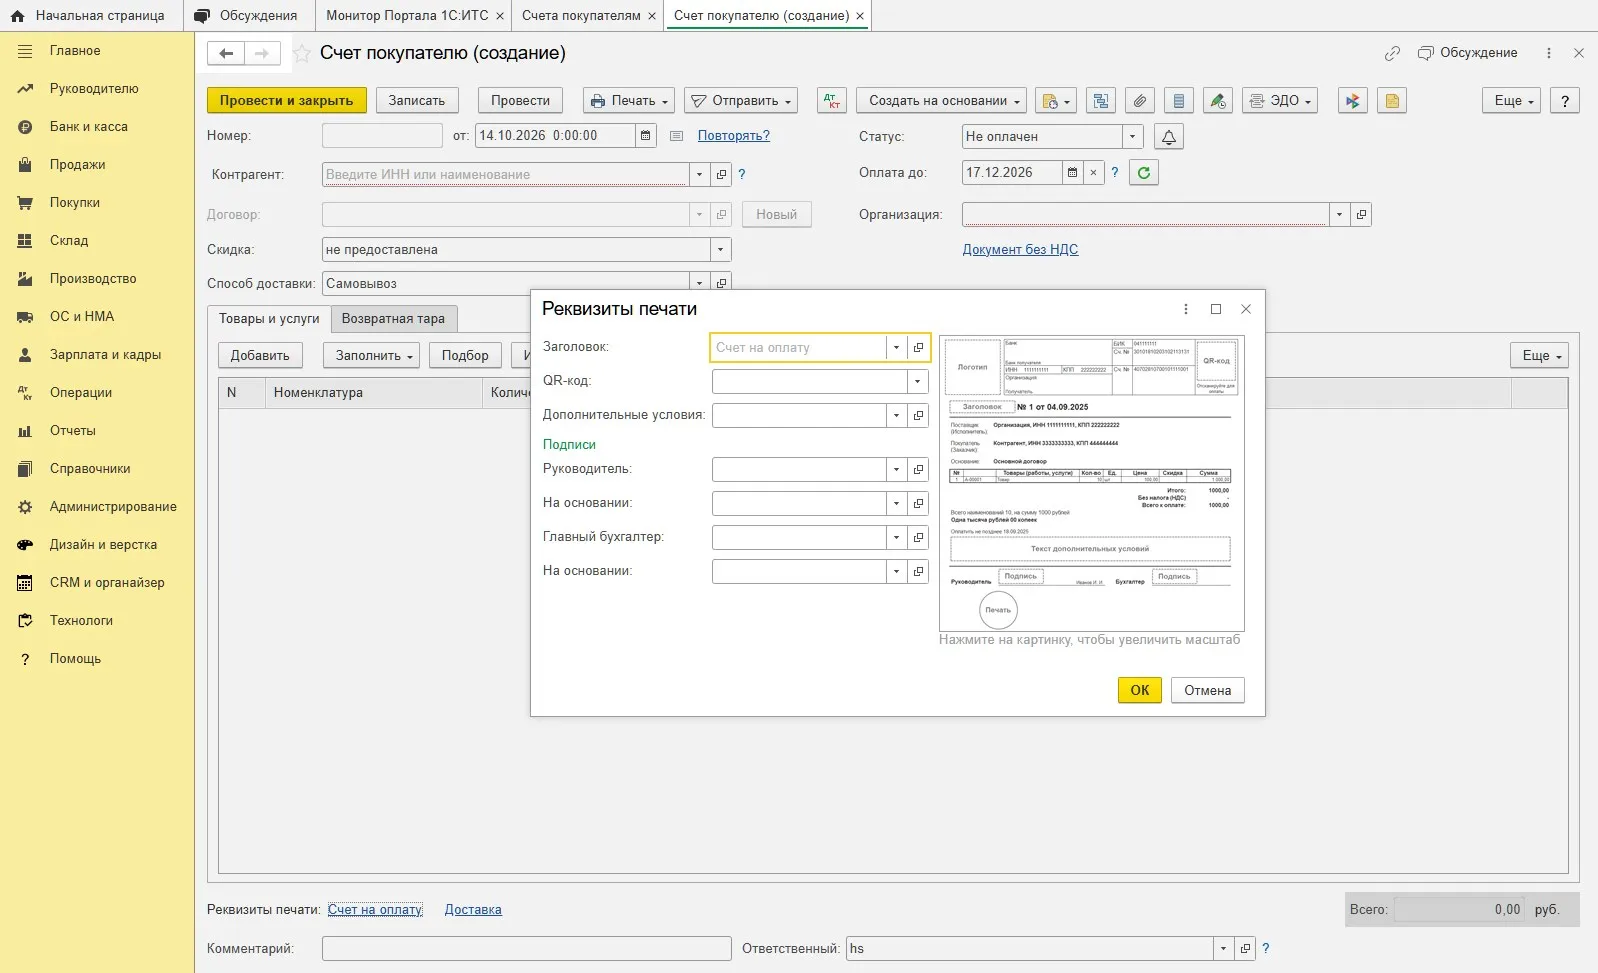Image resolution: width=1598 pixels, height=973 pixels.
Task: Open Главная section in the sidebar
Action: click(x=75, y=51)
